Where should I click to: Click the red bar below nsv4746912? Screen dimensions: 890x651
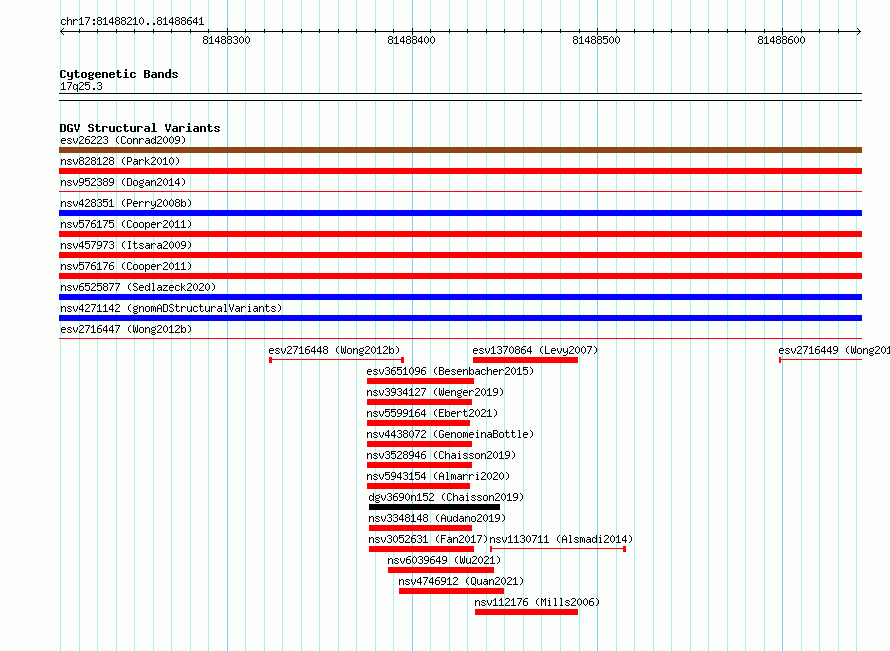[451, 591]
